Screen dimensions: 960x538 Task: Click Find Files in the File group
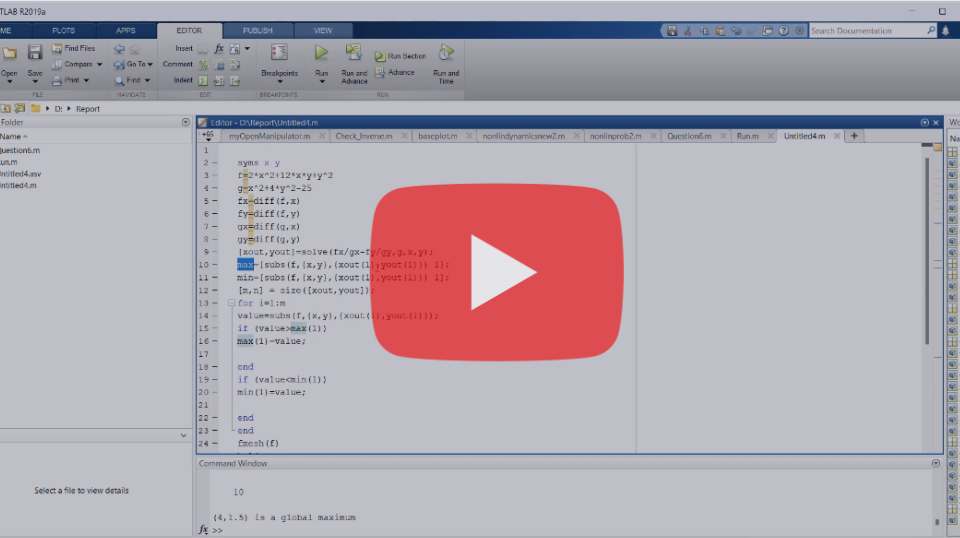[79, 48]
